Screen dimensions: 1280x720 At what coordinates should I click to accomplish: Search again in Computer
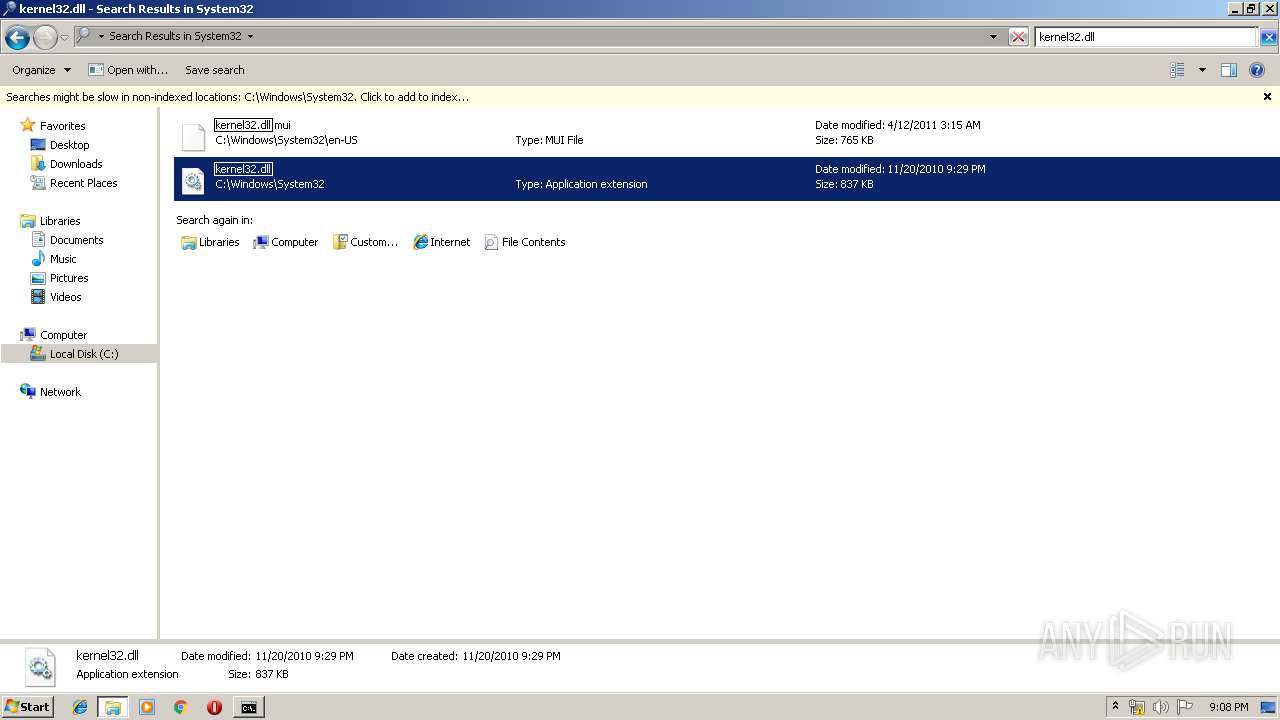tap(286, 242)
